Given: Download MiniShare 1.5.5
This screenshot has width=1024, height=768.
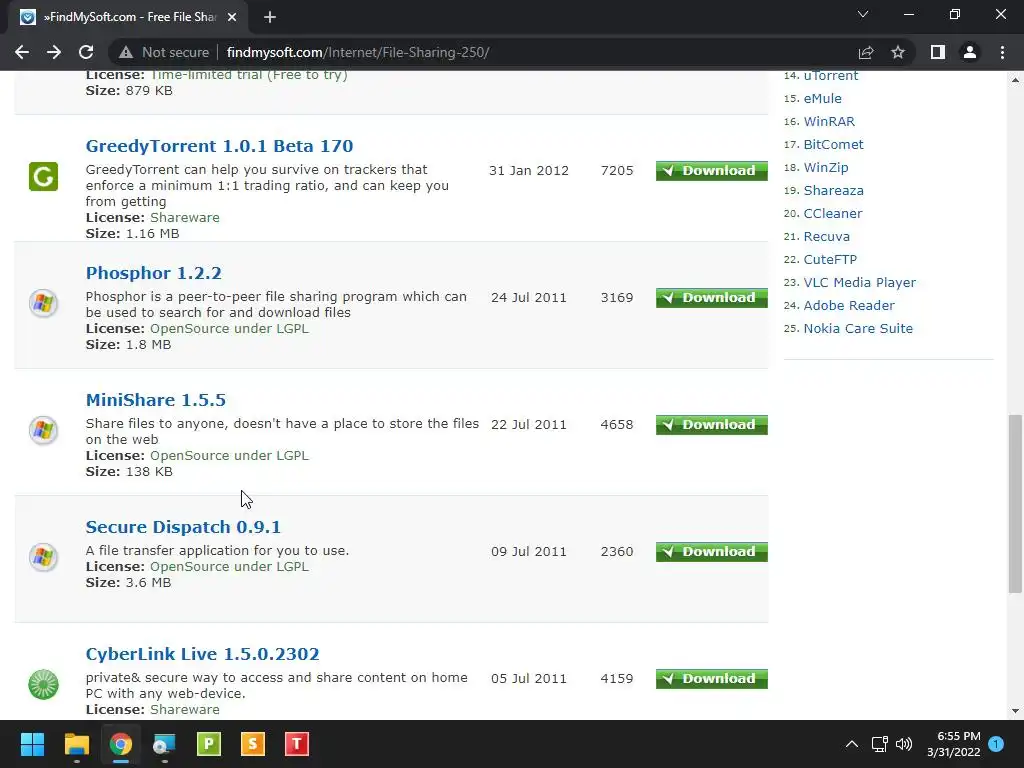Looking at the screenshot, I should pyautogui.click(x=711, y=424).
